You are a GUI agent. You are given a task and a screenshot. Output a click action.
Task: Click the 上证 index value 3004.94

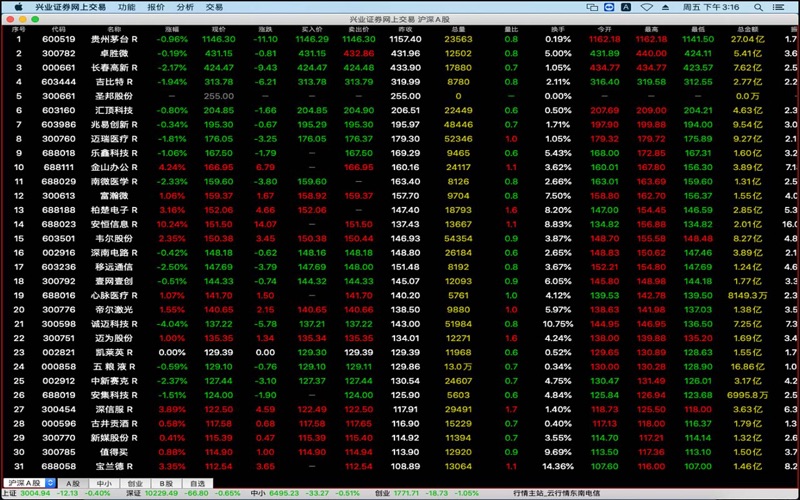[x=35, y=493]
